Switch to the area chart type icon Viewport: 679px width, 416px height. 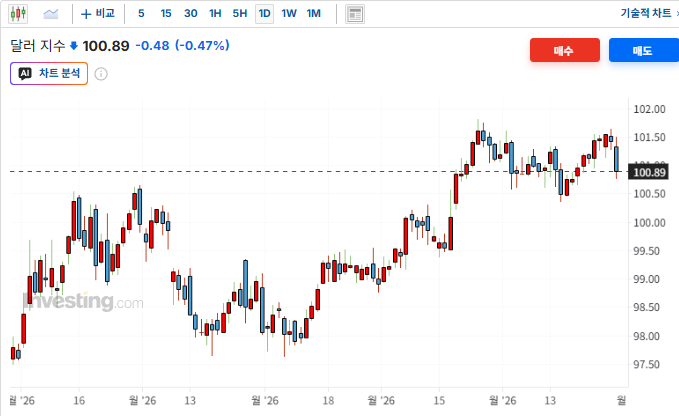click(51, 14)
